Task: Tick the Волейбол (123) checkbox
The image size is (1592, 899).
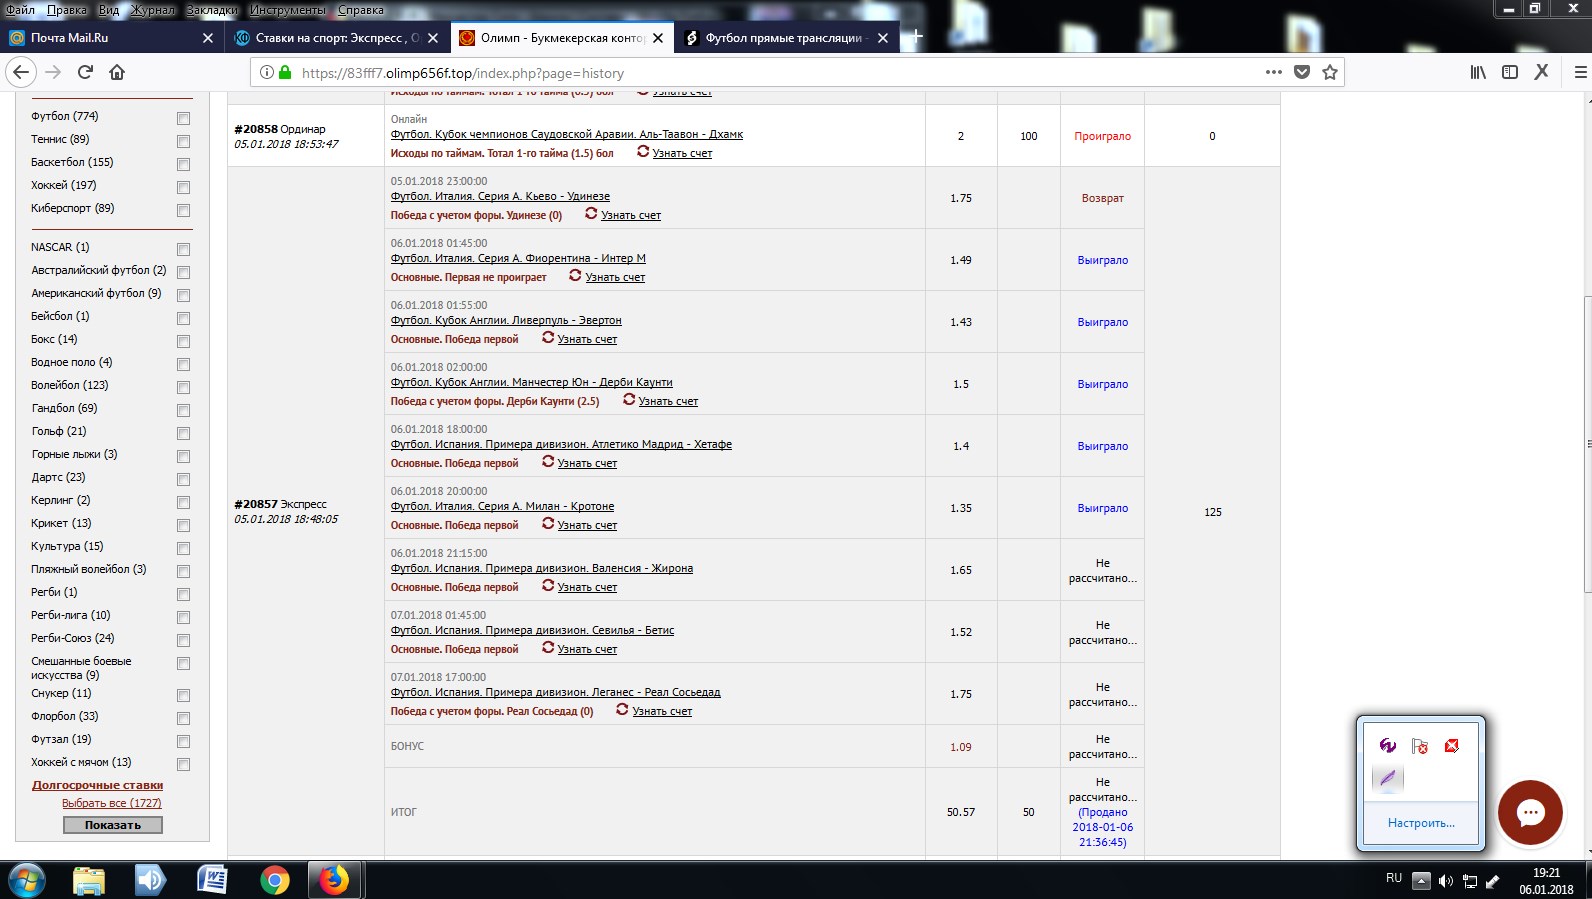Action: (x=183, y=387)
